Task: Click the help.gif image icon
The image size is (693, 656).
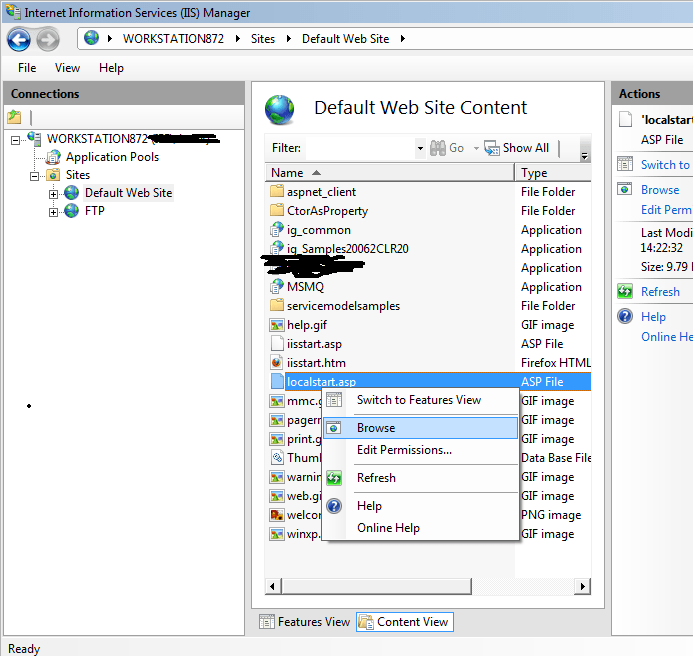Action: [277, 325]
